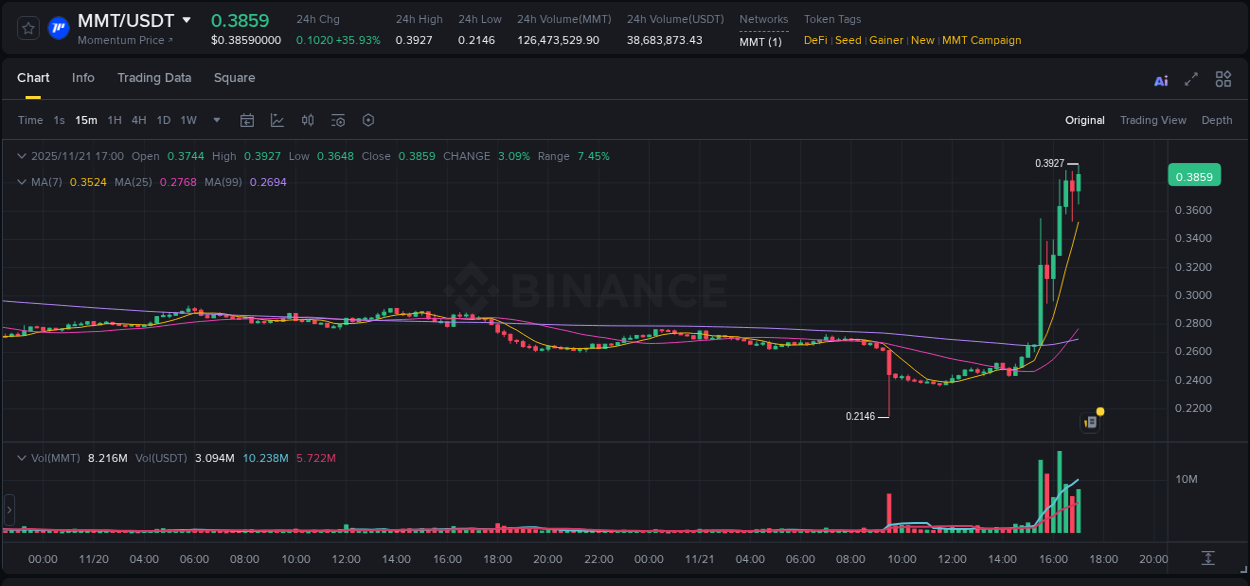Expand chart to fullscreen with arrow icon
The image size is (1250, 586).
click(x=1192, y=79)
